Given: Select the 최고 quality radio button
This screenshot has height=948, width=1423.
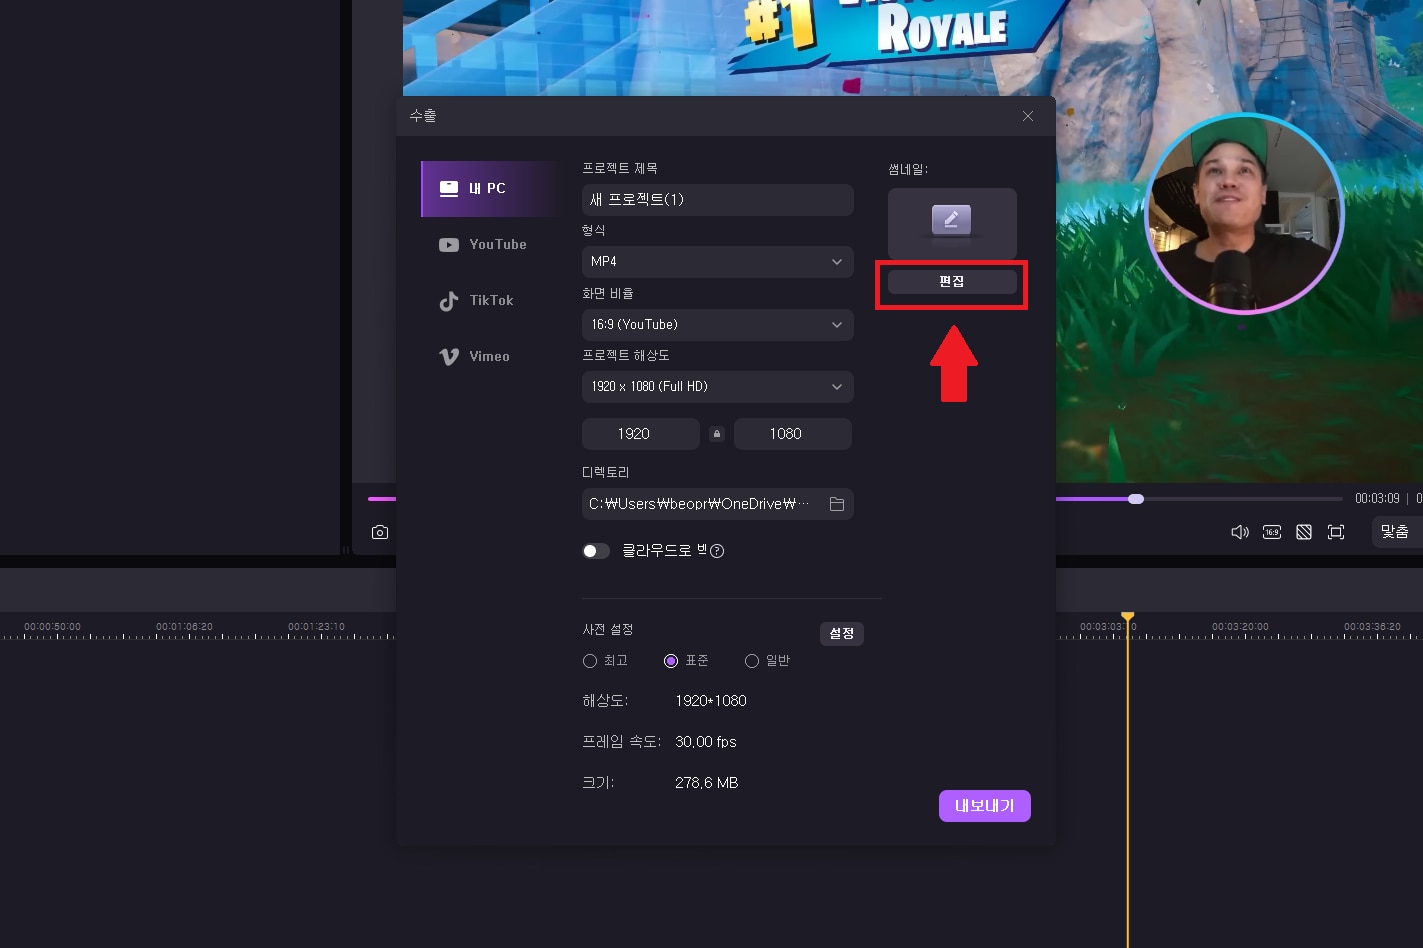Looking at the screenshot, I should (x=590, y=661).
